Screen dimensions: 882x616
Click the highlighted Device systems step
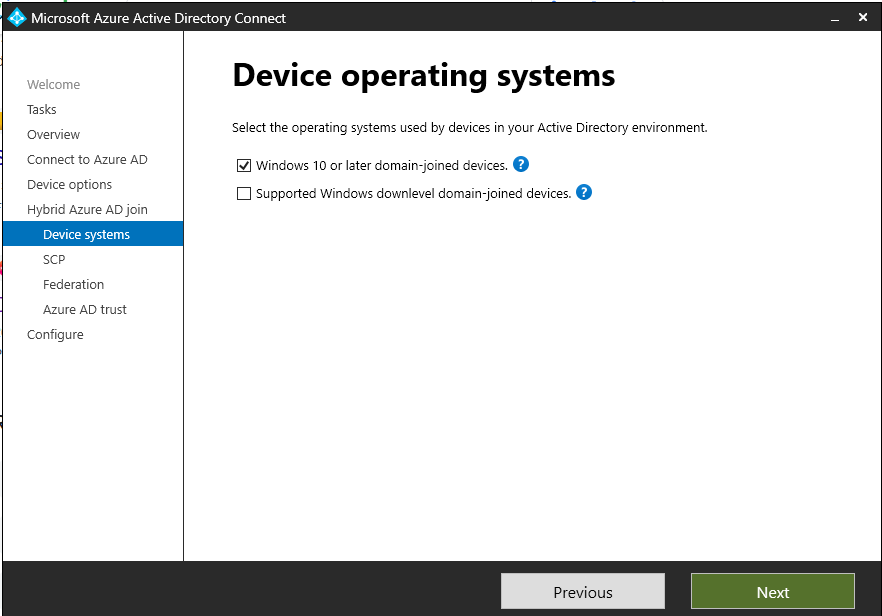tap(87, 235)
